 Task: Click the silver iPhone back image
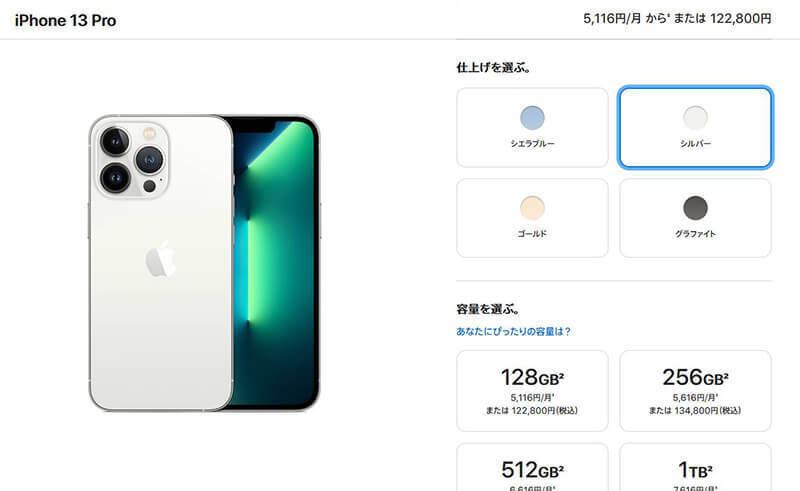tap(161, 263)
